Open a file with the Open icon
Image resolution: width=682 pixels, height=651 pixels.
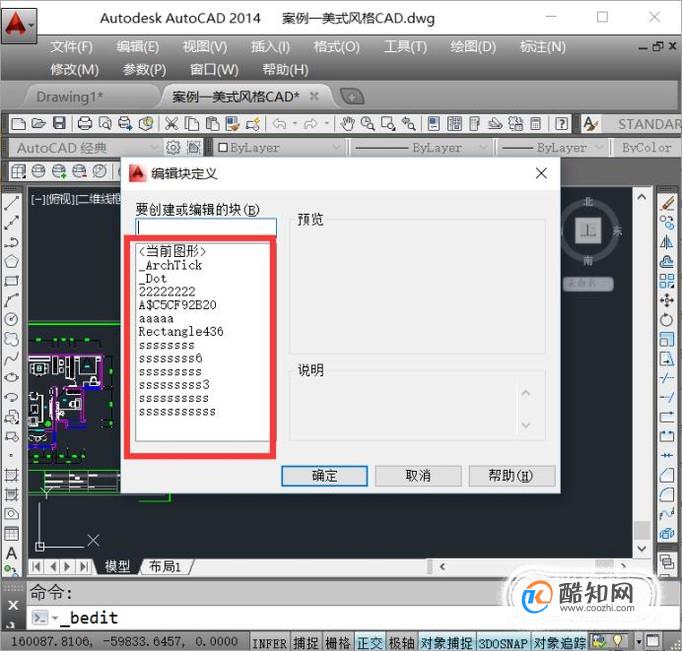(x=38, y=124)
